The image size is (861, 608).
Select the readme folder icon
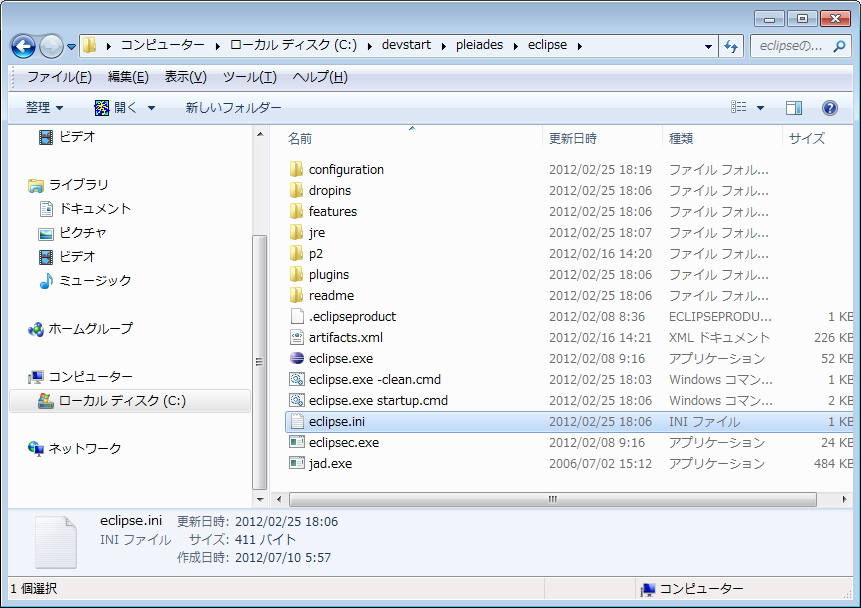click(297, 295)
